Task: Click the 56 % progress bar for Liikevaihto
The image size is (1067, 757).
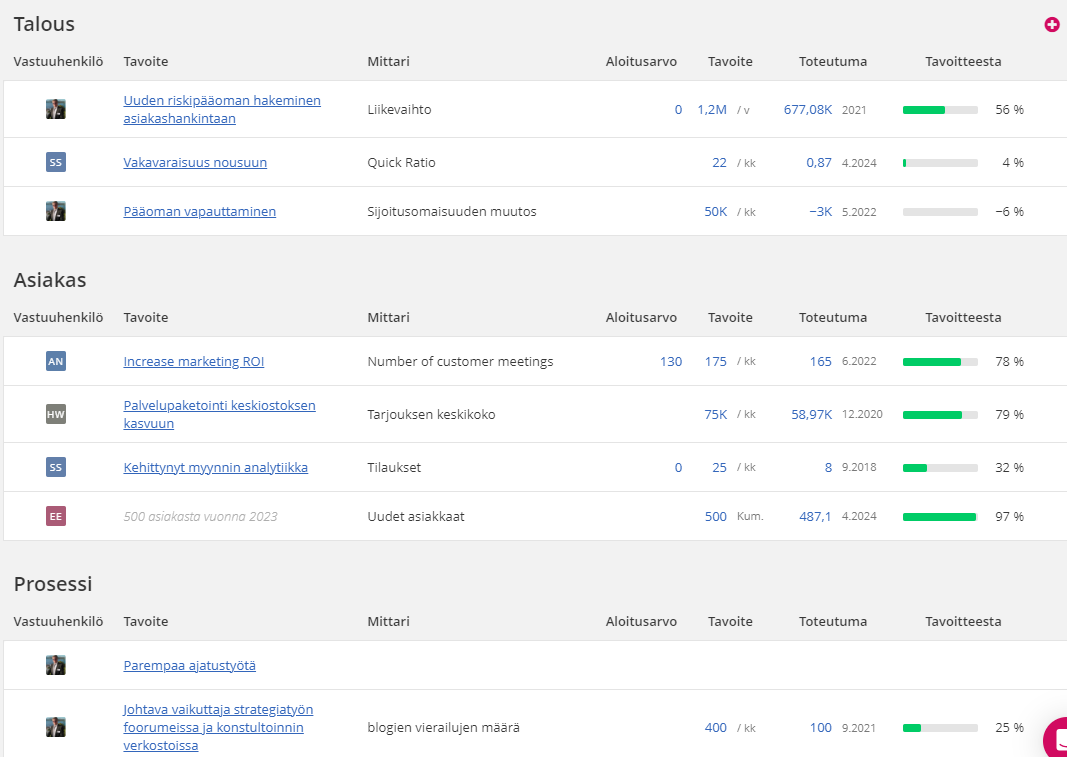Action: point(940,110)
